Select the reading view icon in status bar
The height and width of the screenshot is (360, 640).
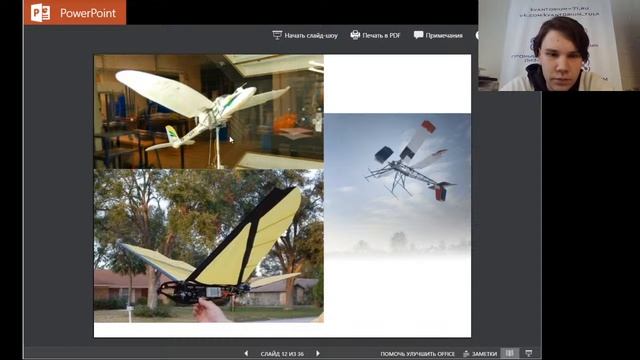click(509, 353)
